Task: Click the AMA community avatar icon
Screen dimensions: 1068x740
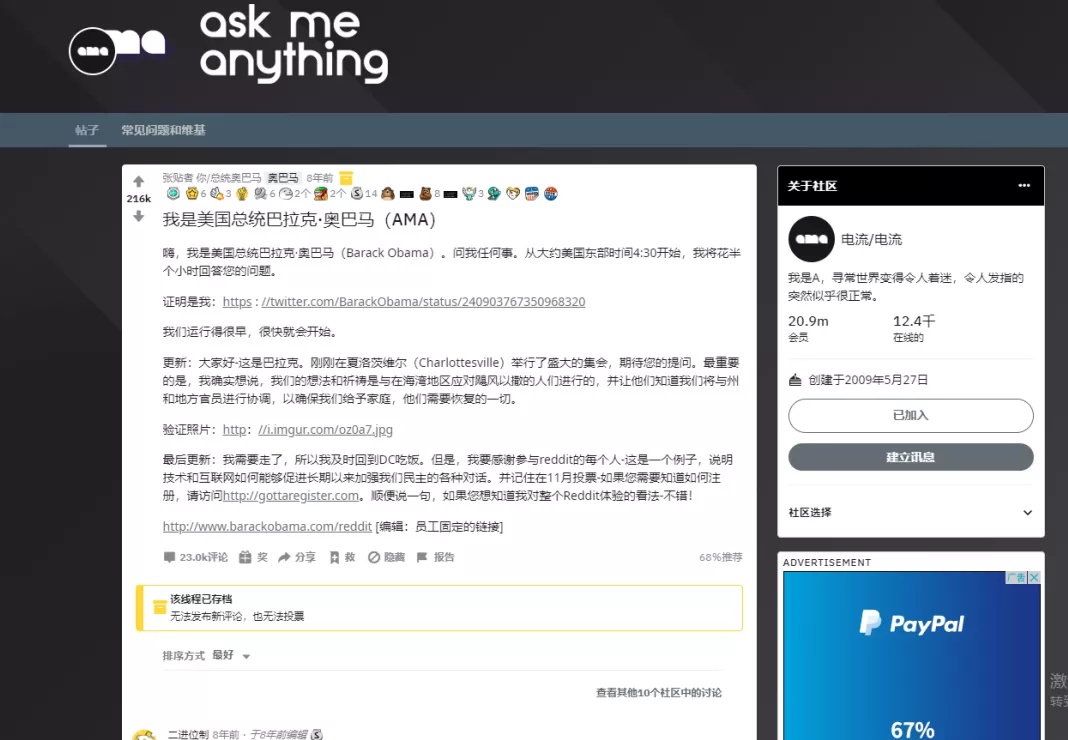Action: coord(811,239)
